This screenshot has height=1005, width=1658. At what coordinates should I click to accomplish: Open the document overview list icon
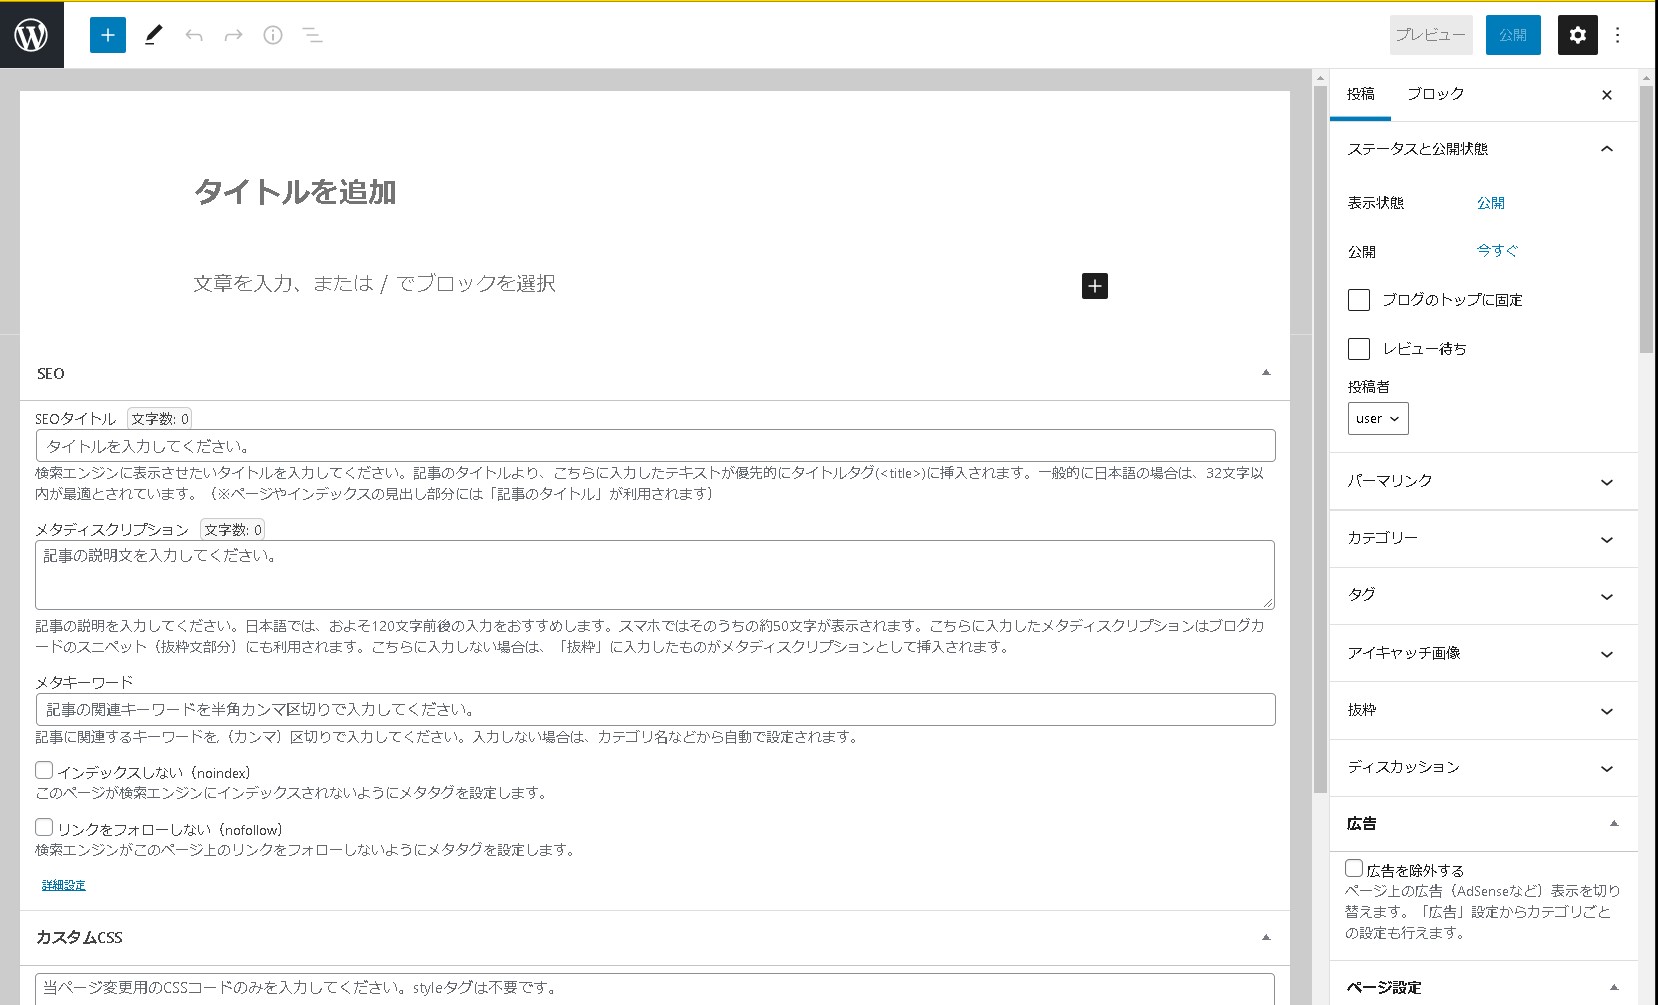coord(311,35)
